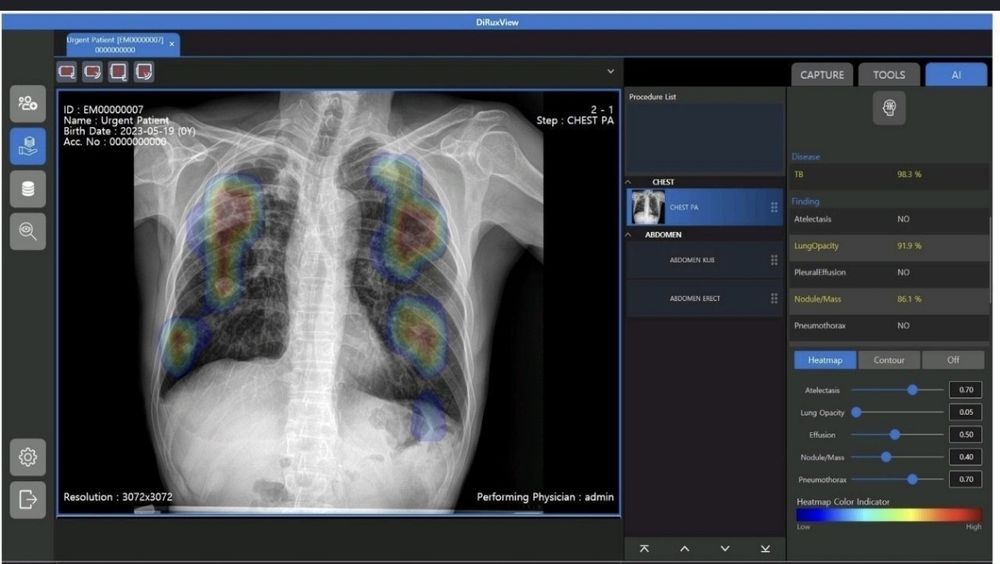This screenshot has width=1000, height=564.
Task: Adjust the Effusion threshold slider
Action: pos(895,434)
